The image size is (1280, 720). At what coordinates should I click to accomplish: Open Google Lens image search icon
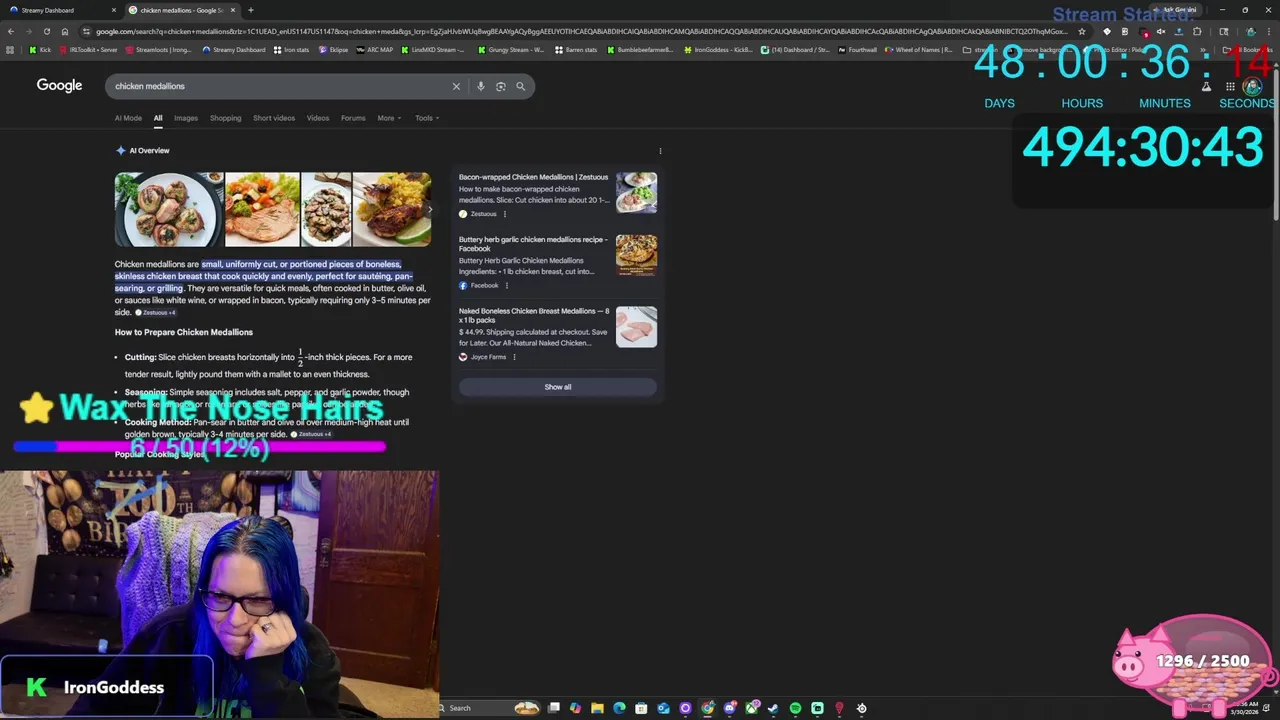(x=500, y=86)
